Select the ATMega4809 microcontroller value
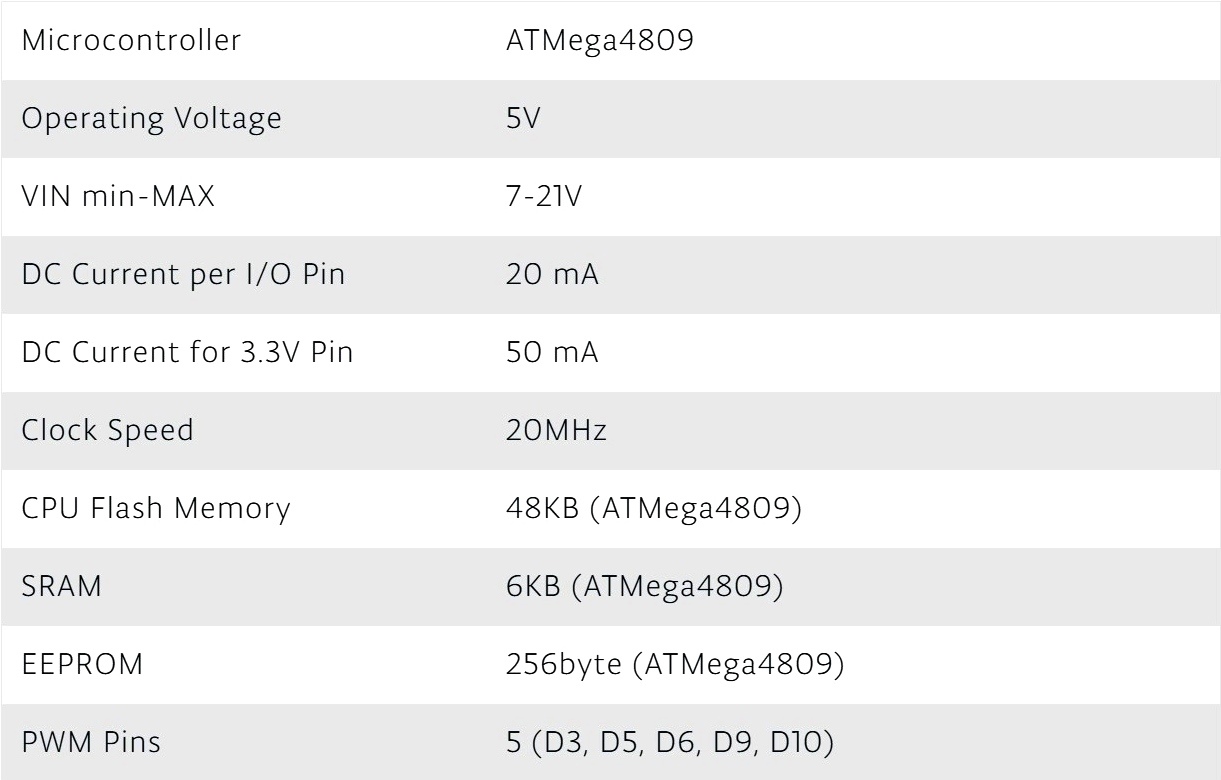Viewport: 1221px width, 780px height. tap(597, 41)
